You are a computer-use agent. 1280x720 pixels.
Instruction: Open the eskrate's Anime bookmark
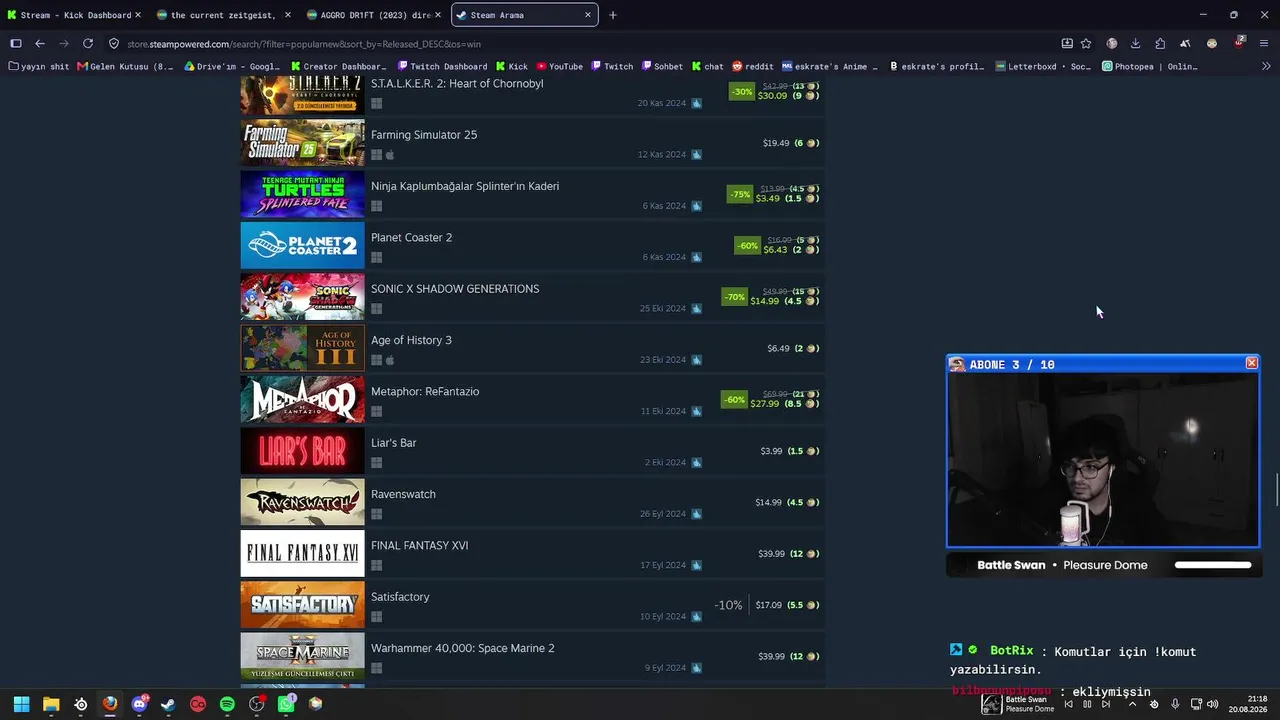point(831,67)
